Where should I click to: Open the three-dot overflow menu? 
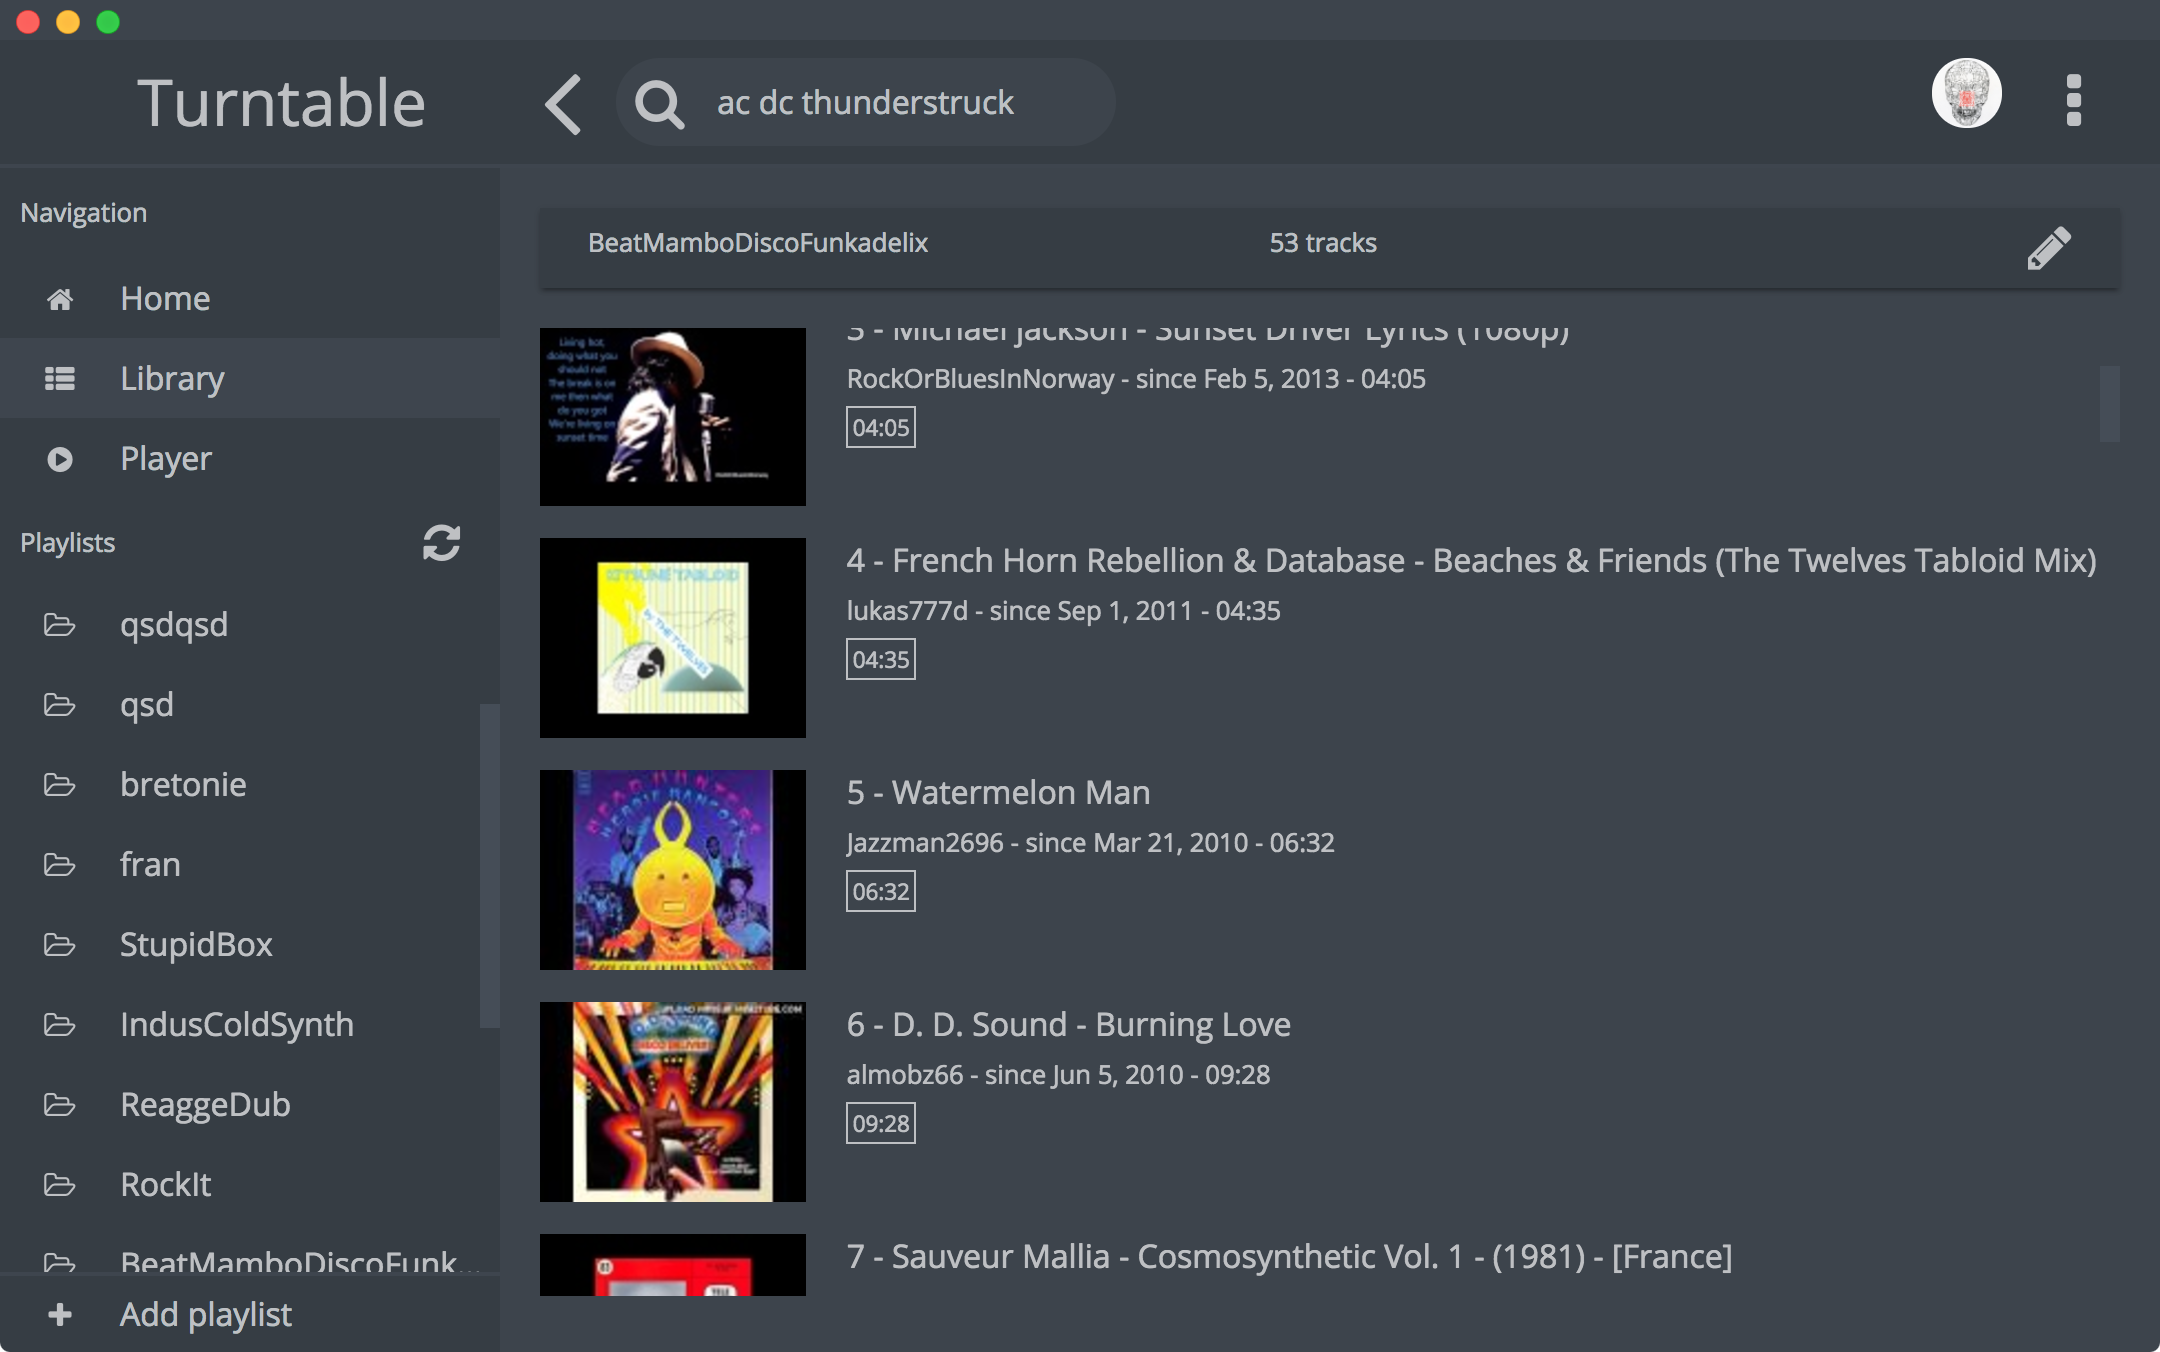[x=2073, y=100]
